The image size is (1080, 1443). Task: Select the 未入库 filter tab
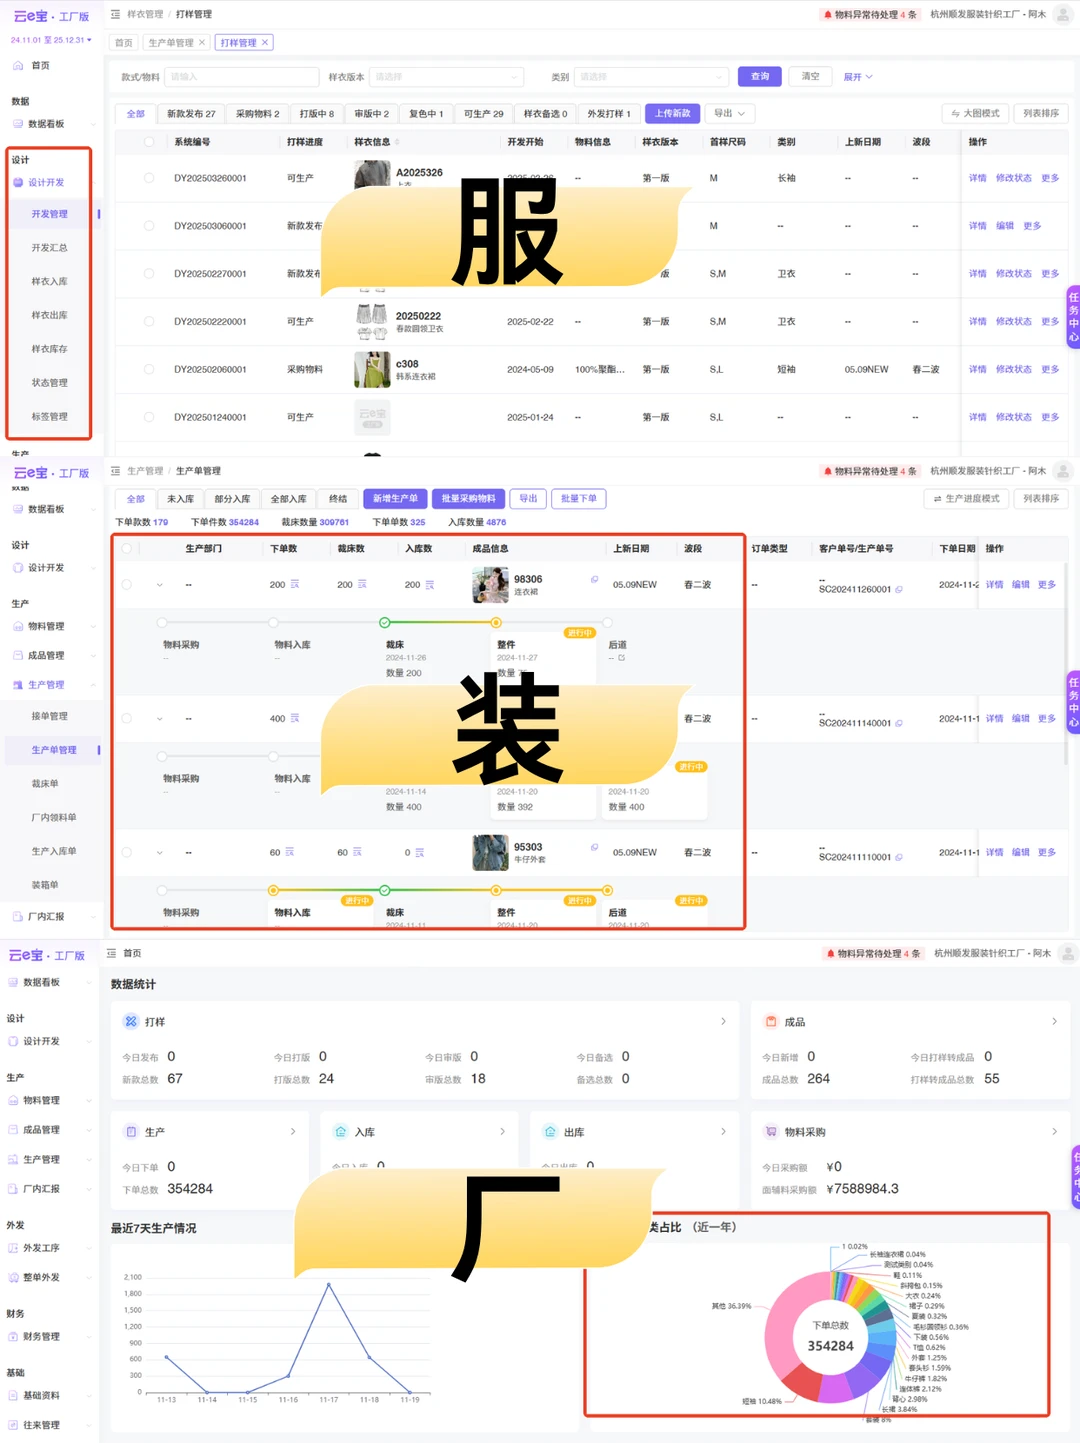pyautogui.click(x=179, y=498)
